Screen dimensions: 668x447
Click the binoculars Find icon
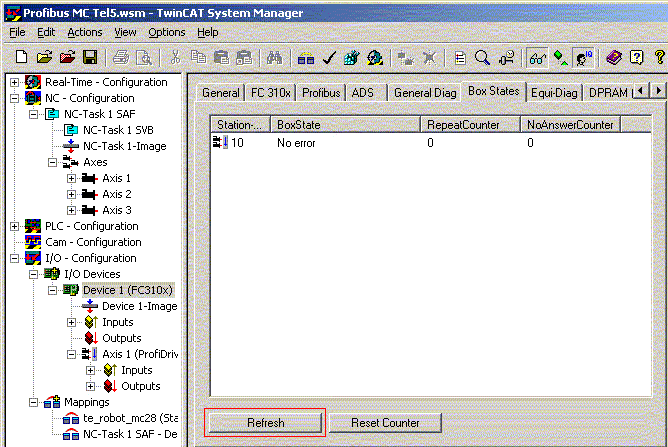click(274, 57)
